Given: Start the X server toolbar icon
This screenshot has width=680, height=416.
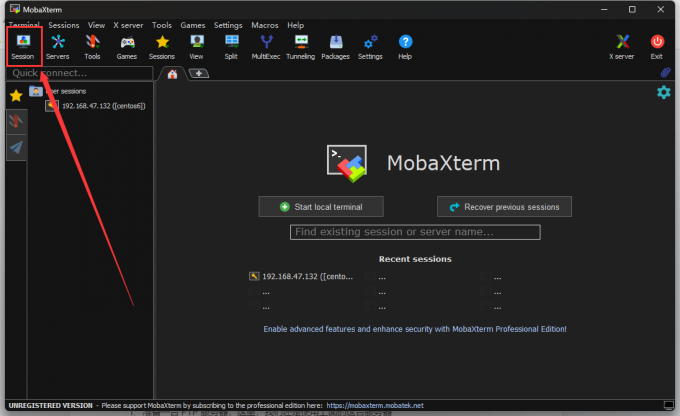Looking at the screenshot, I should [622, 47].
